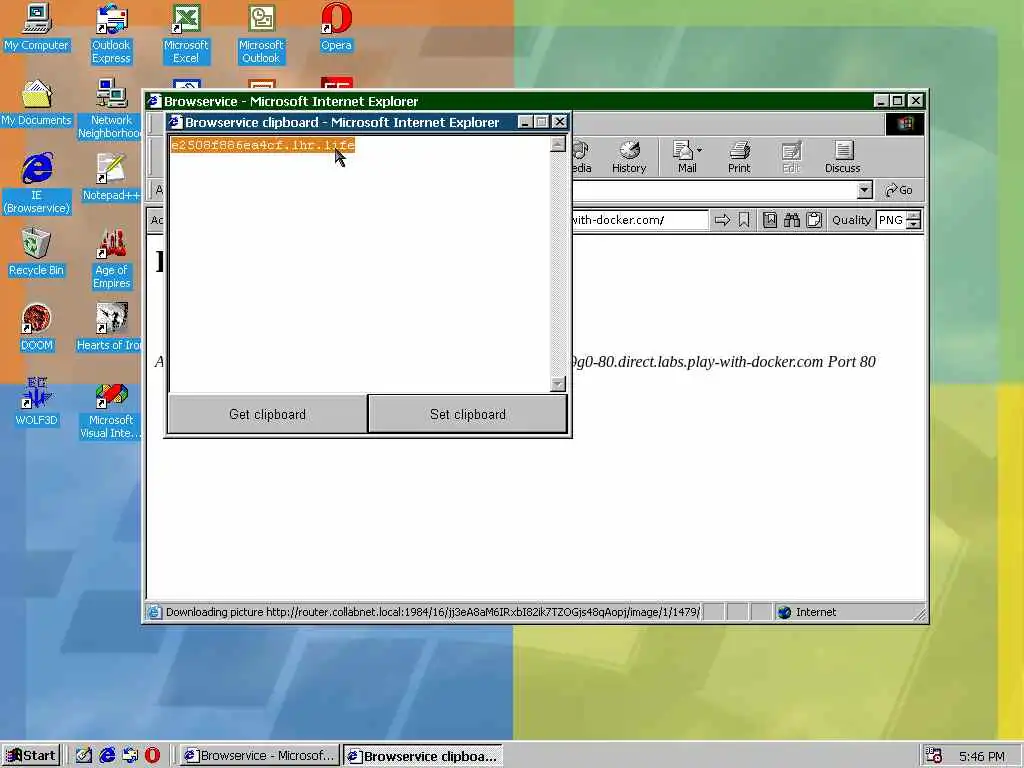
Task: Select the Outlook Express desktop icon
Action: 111,34
